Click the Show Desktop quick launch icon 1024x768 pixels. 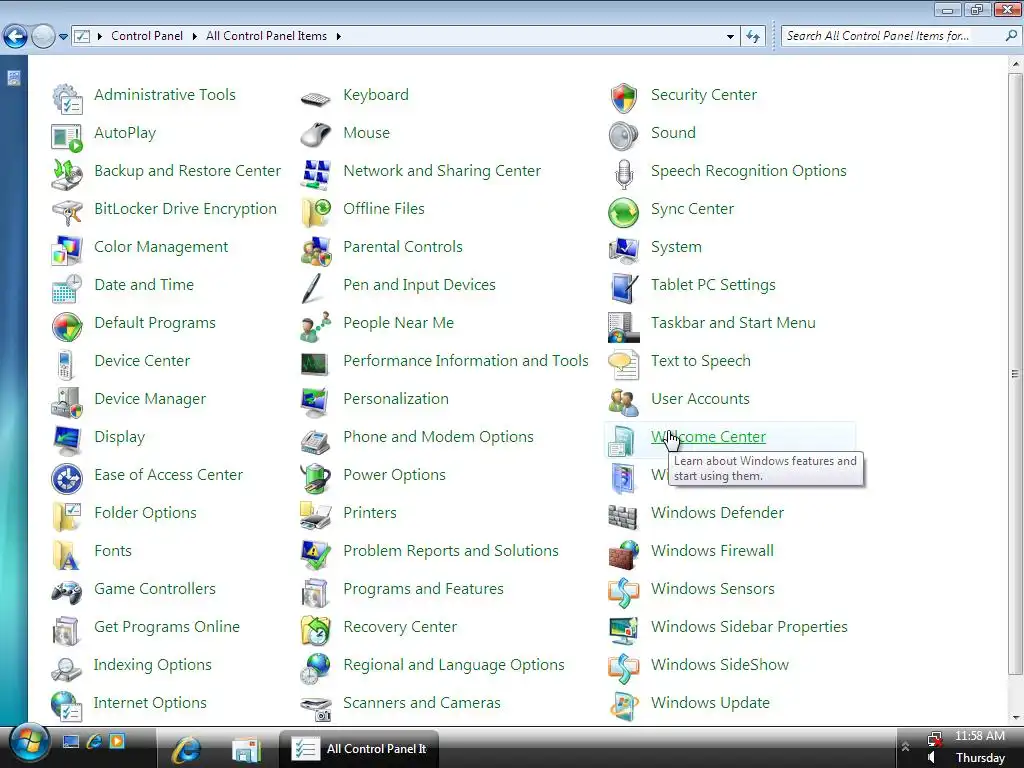(71, 741)
